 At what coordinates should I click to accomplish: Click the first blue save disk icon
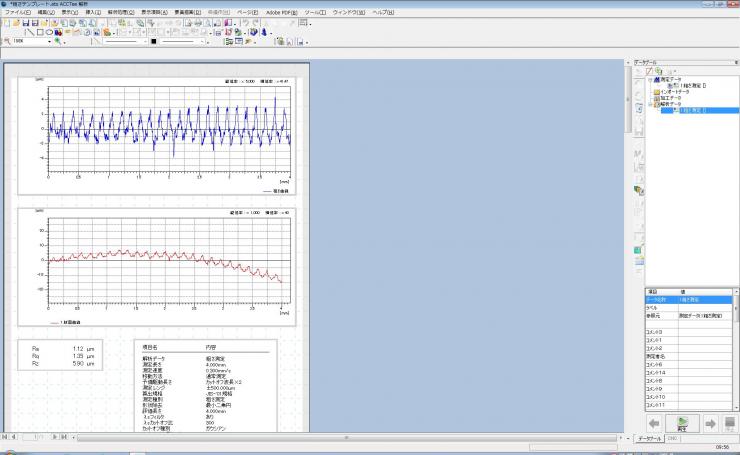click(x=25, y=23)
